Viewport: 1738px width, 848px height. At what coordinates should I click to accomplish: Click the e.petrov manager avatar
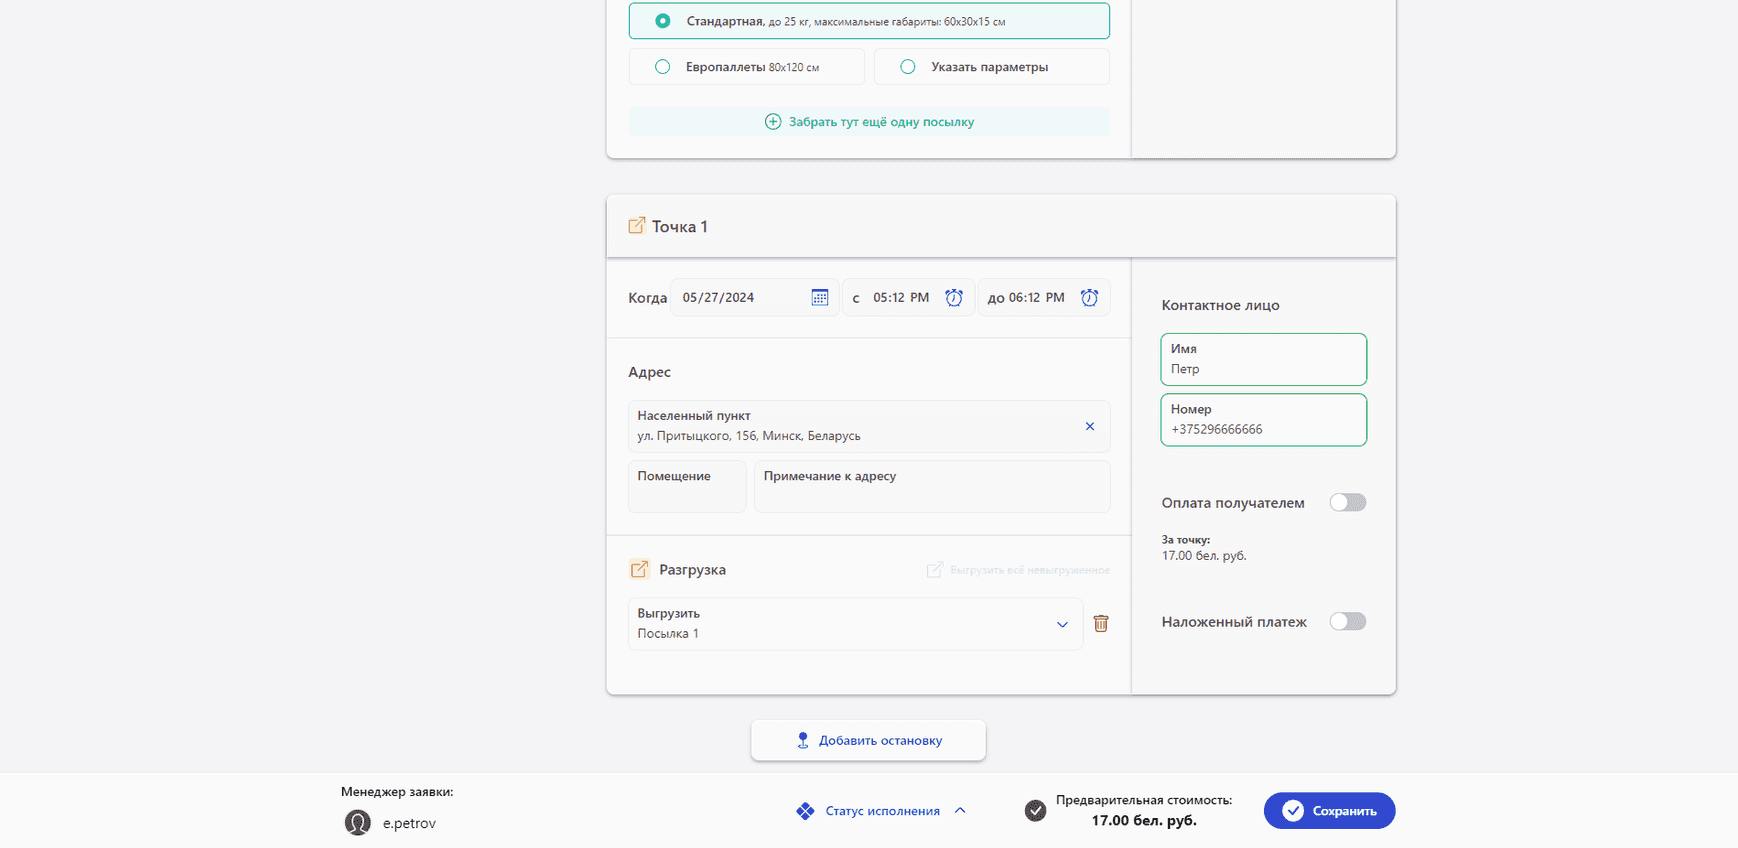click(358, 822)
